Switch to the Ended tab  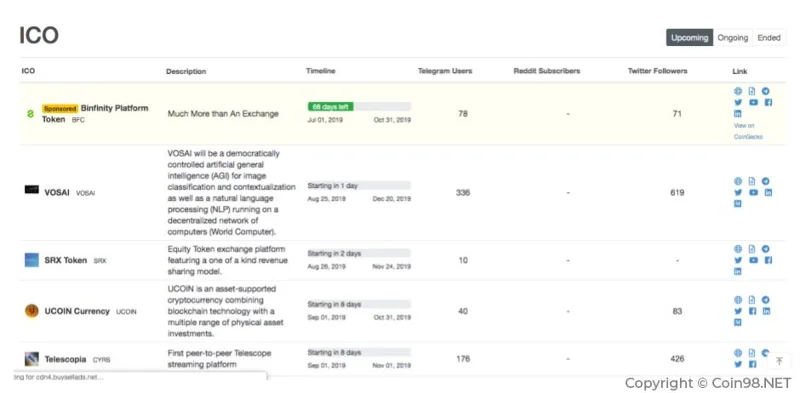[769, 38]
